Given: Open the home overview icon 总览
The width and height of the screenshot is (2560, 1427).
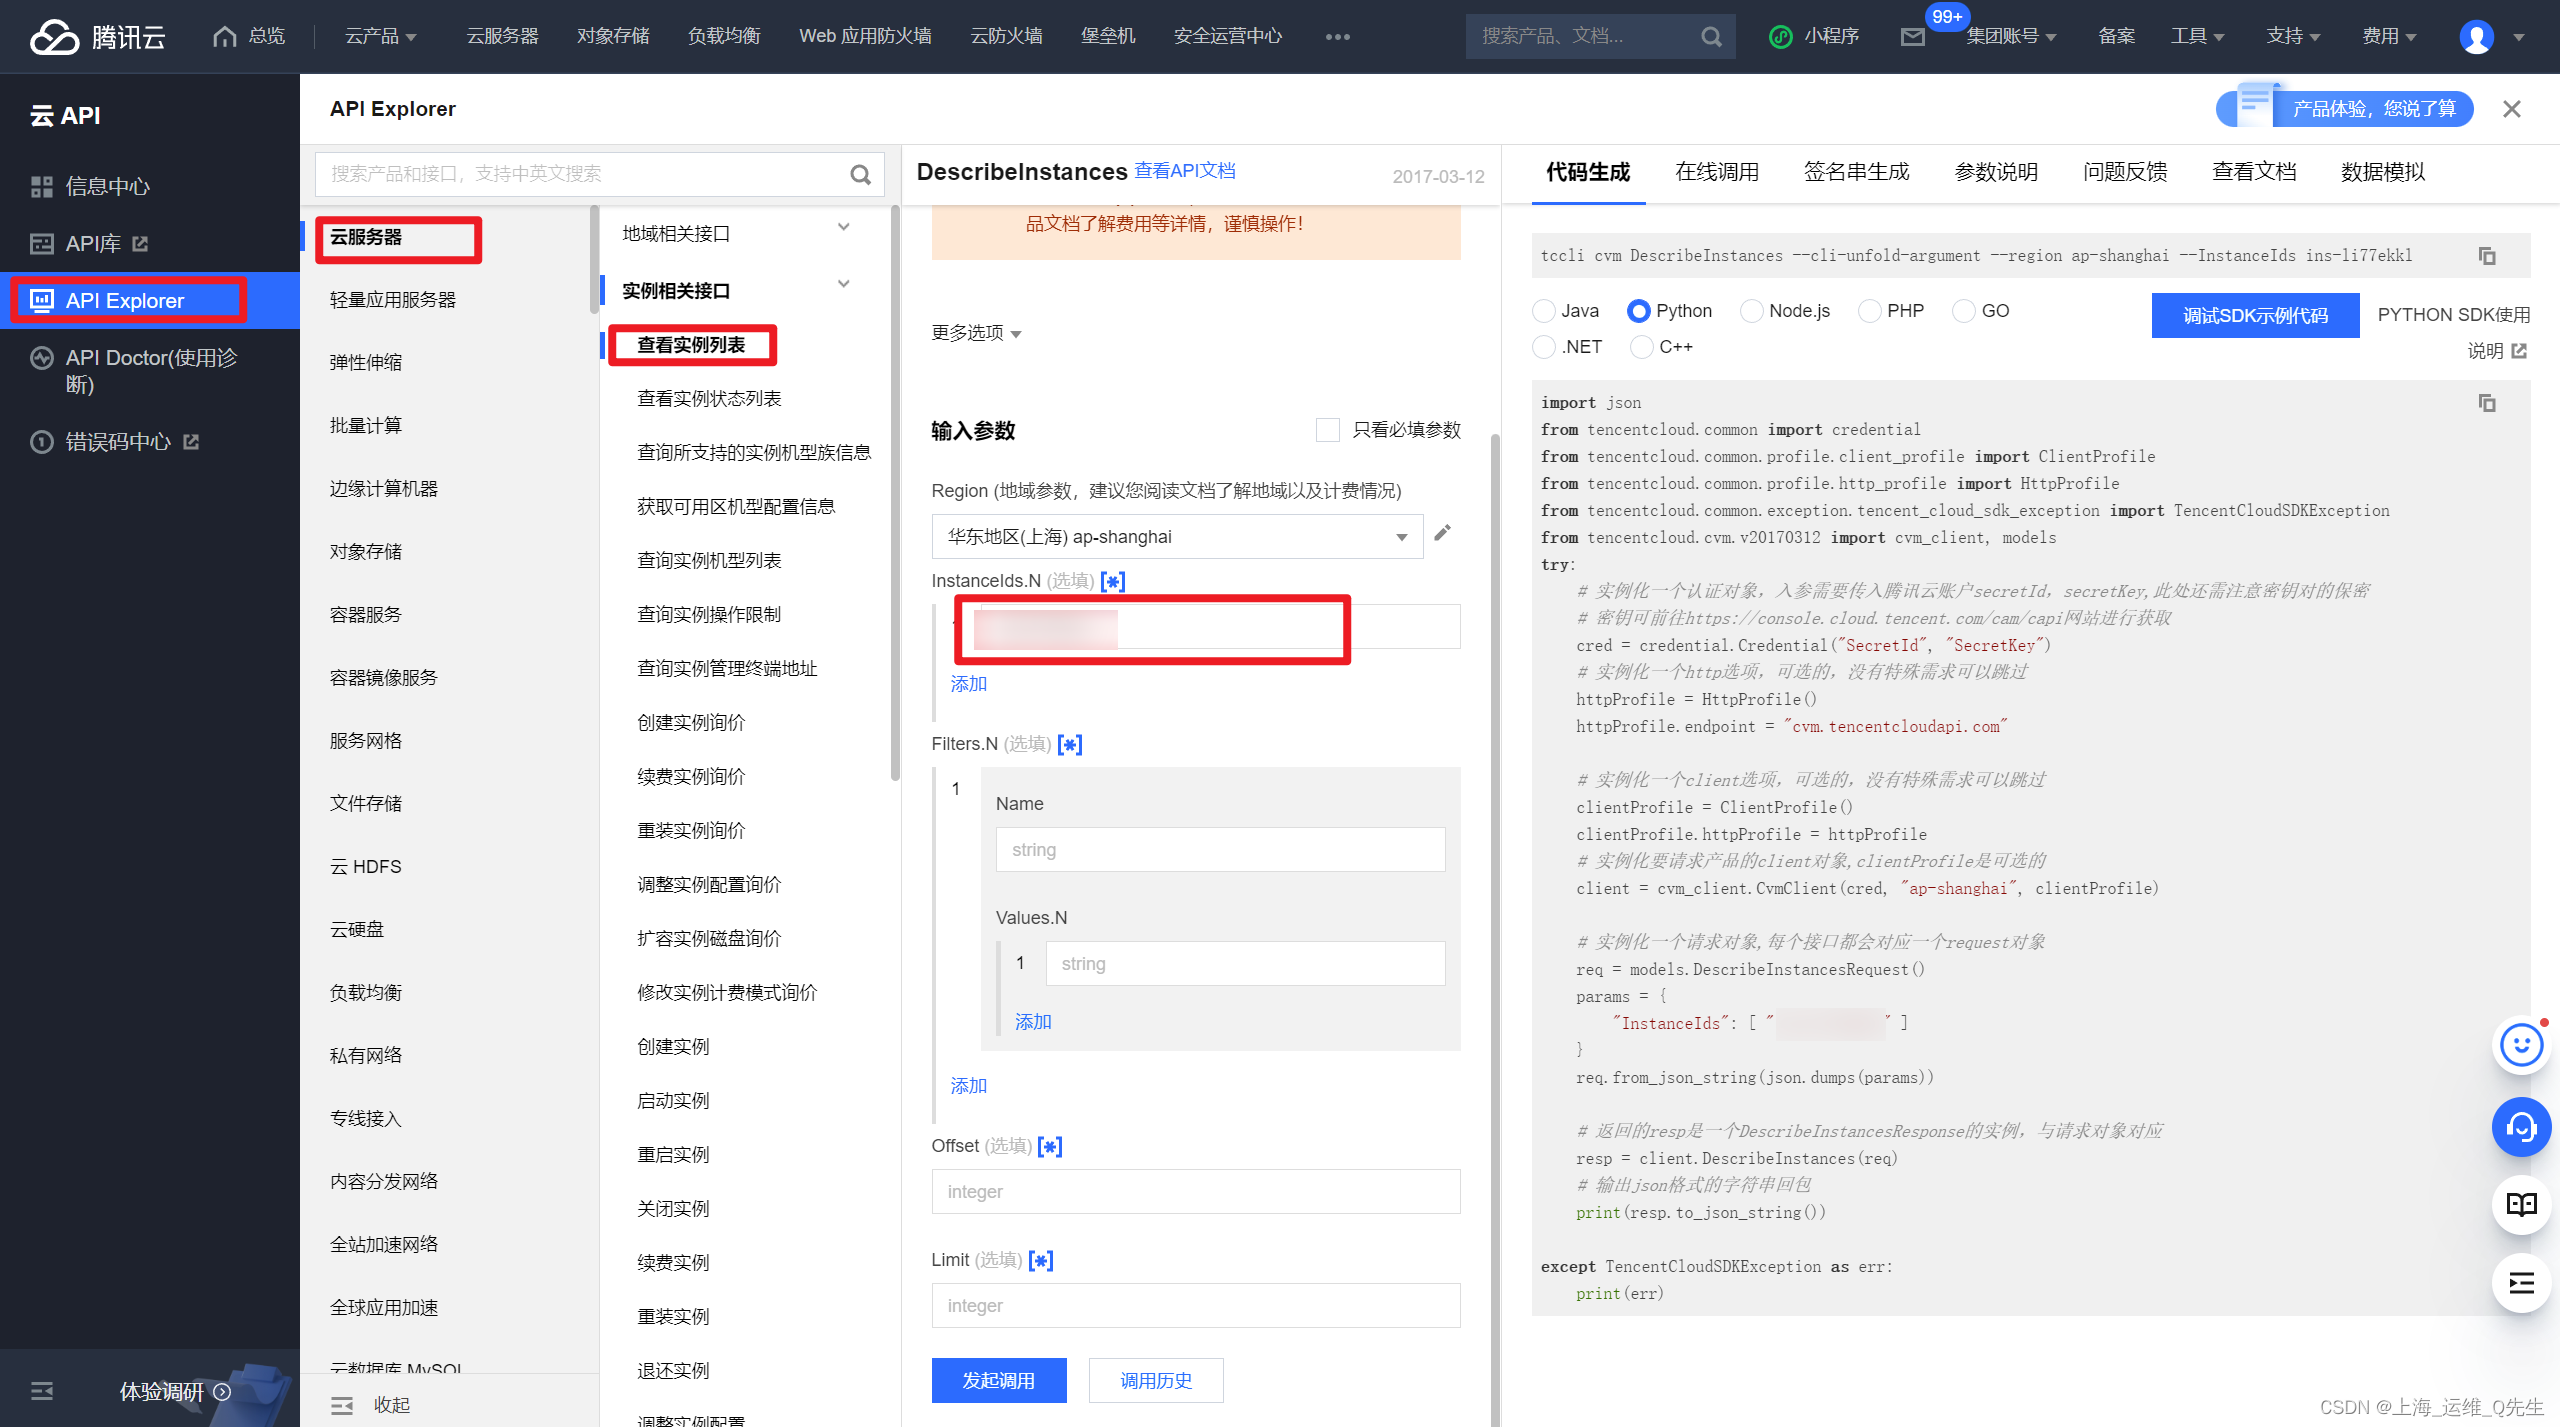Looking at the screenshot, I should click(249, 36).
